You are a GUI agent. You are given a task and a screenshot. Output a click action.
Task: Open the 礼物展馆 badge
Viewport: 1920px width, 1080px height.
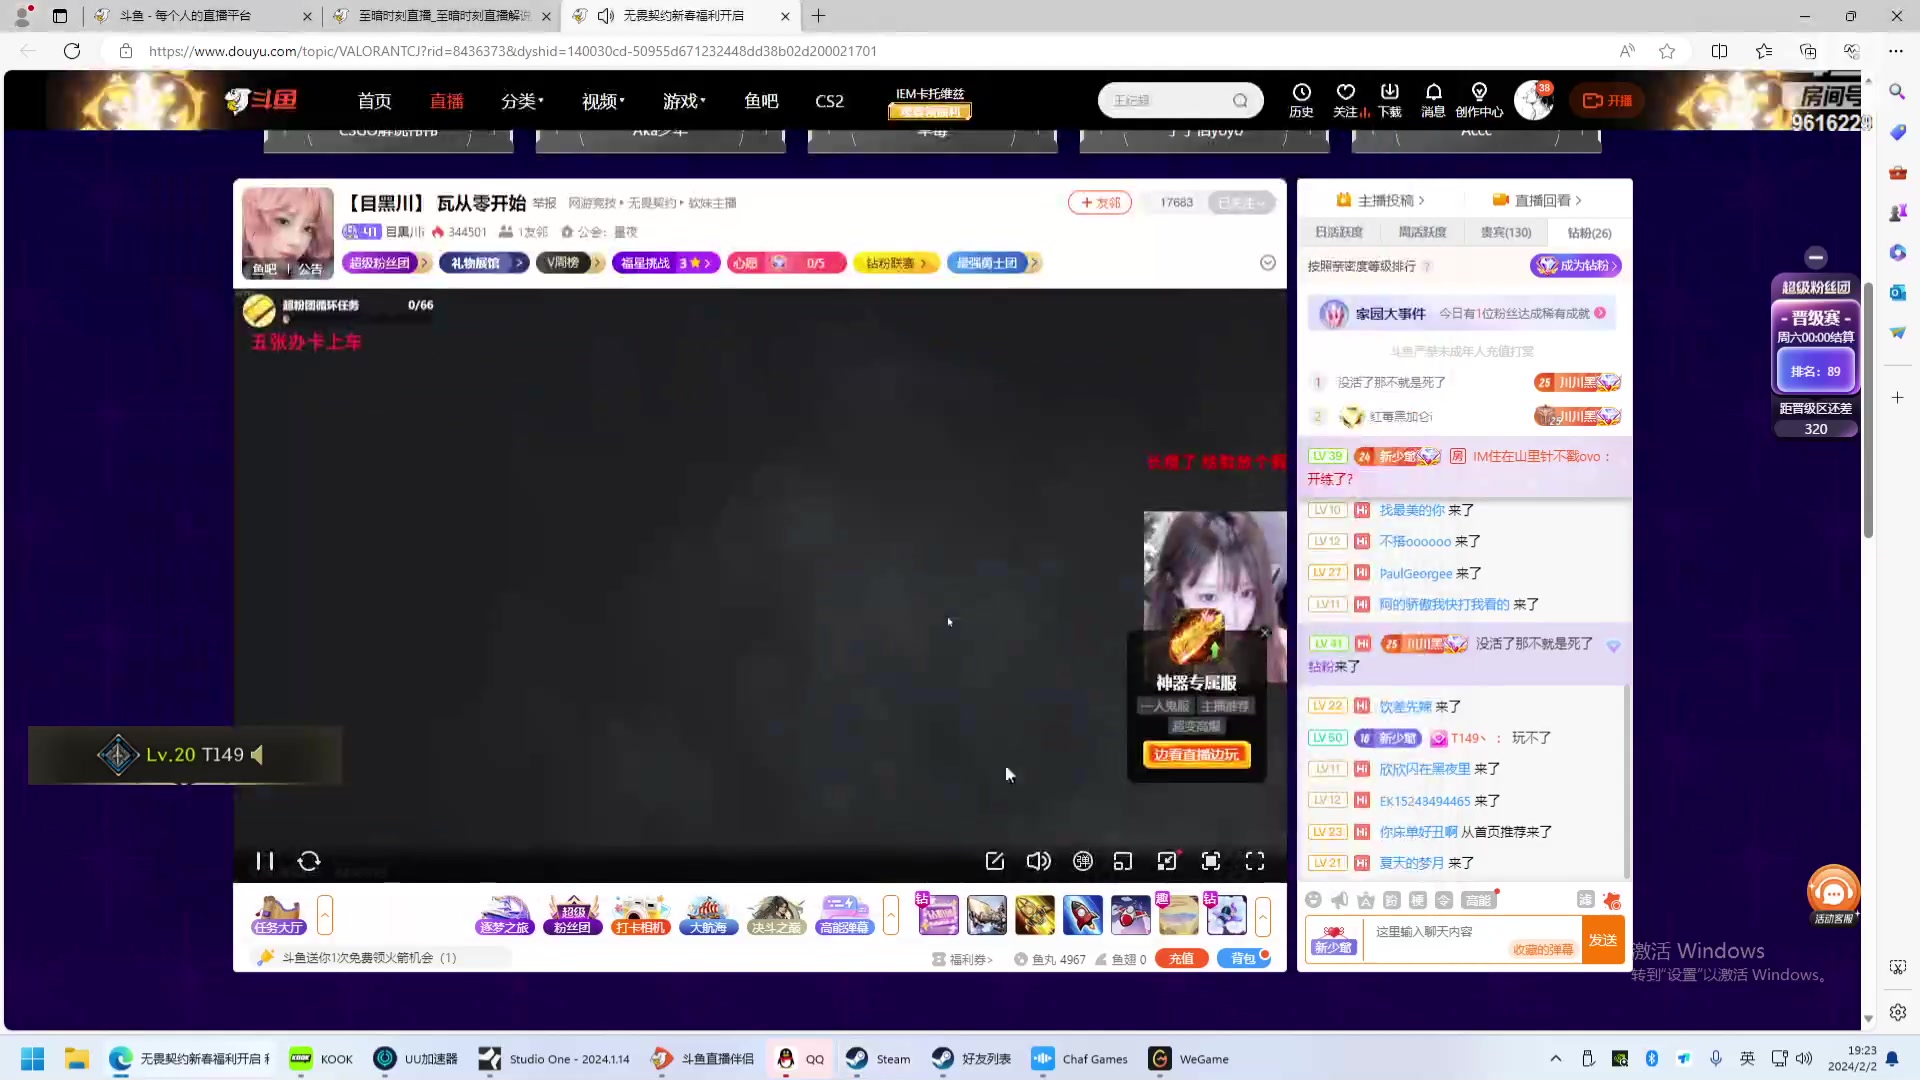pyautogui.click(x=483, y=263)
